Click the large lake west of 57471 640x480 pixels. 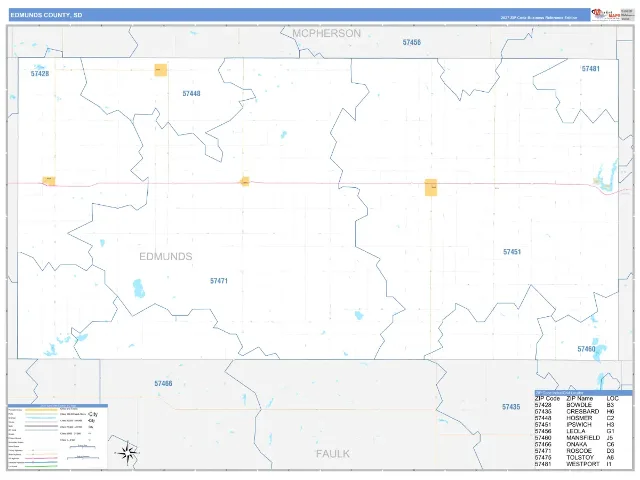tap(139, 289)
